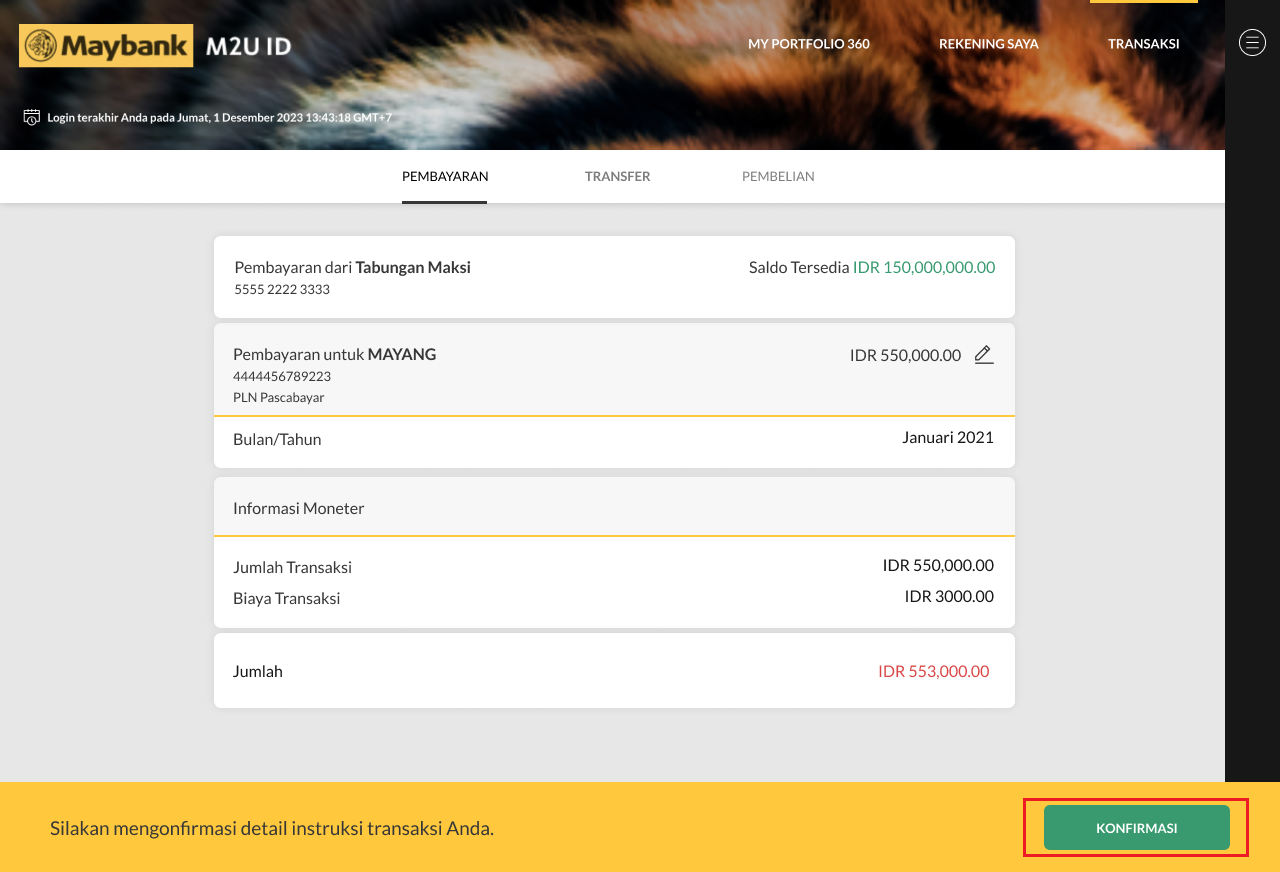The height and width of the screenshot is (872, 1280).
Task: Select account number 5555 2222 3333
Action: (282, 289)
